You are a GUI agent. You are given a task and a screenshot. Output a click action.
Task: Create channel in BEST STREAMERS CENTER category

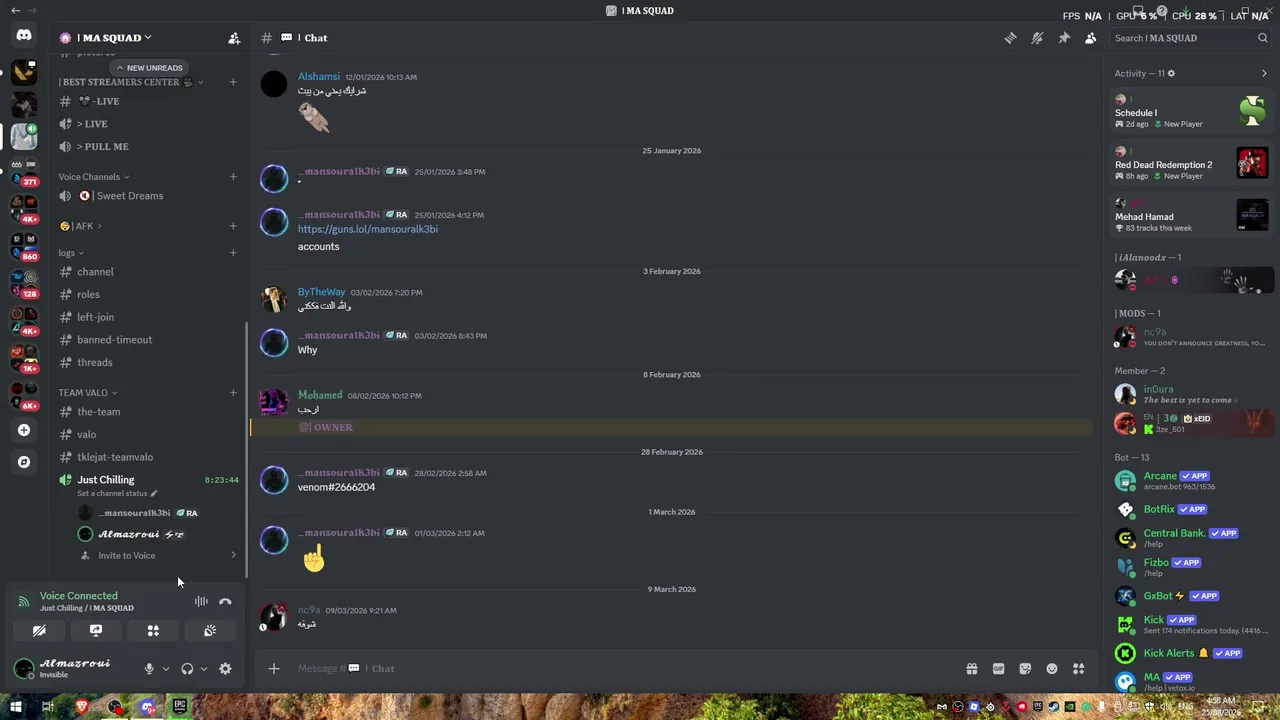click(x=233, y=82)
